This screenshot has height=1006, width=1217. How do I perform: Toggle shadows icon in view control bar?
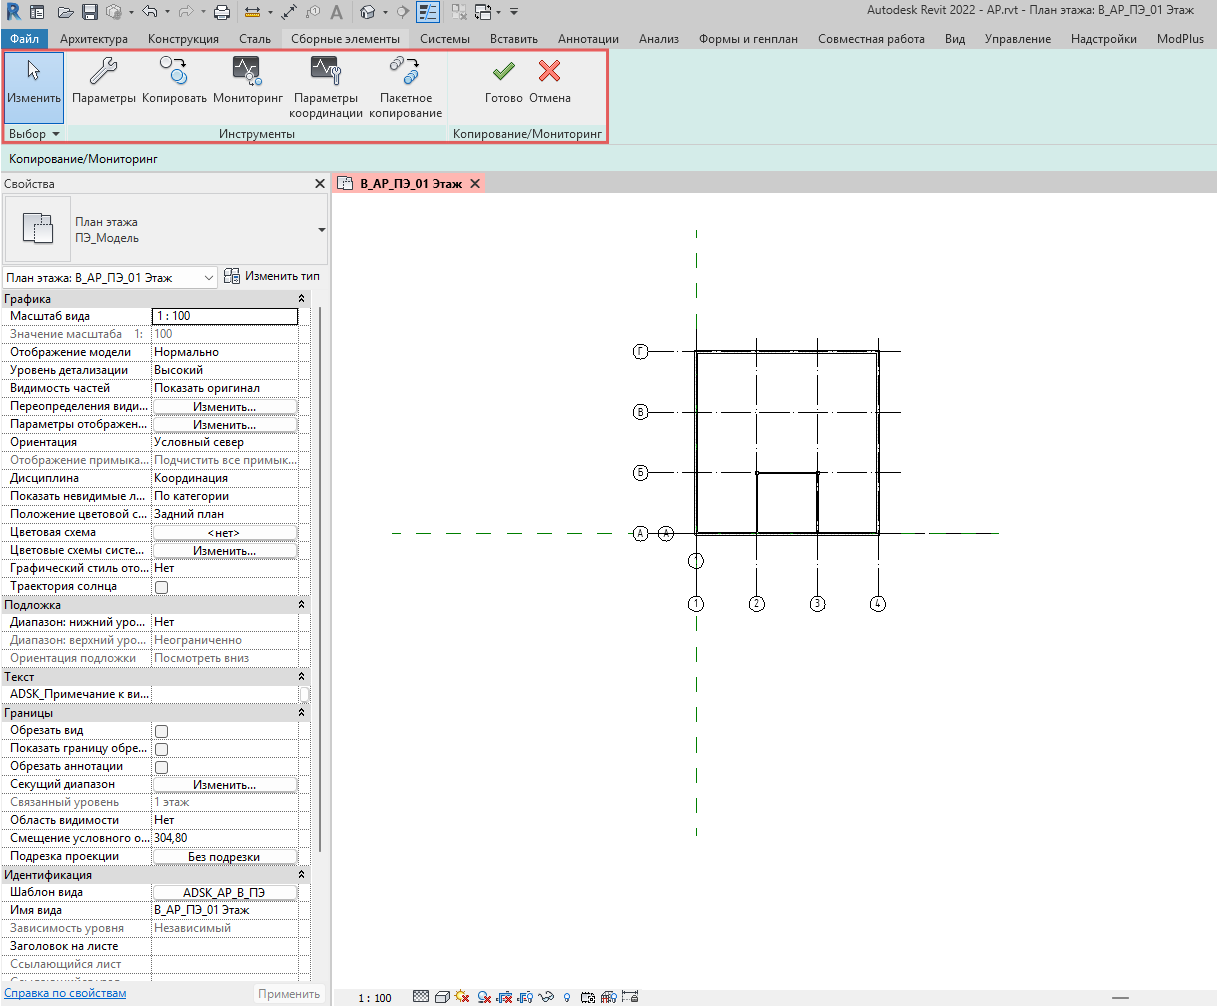pos(484,997)
